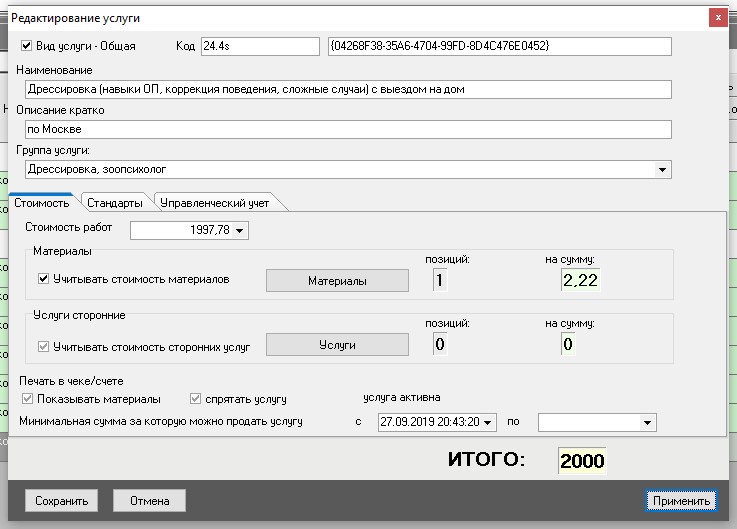Click the Применить button

click(x=680, y=501)
